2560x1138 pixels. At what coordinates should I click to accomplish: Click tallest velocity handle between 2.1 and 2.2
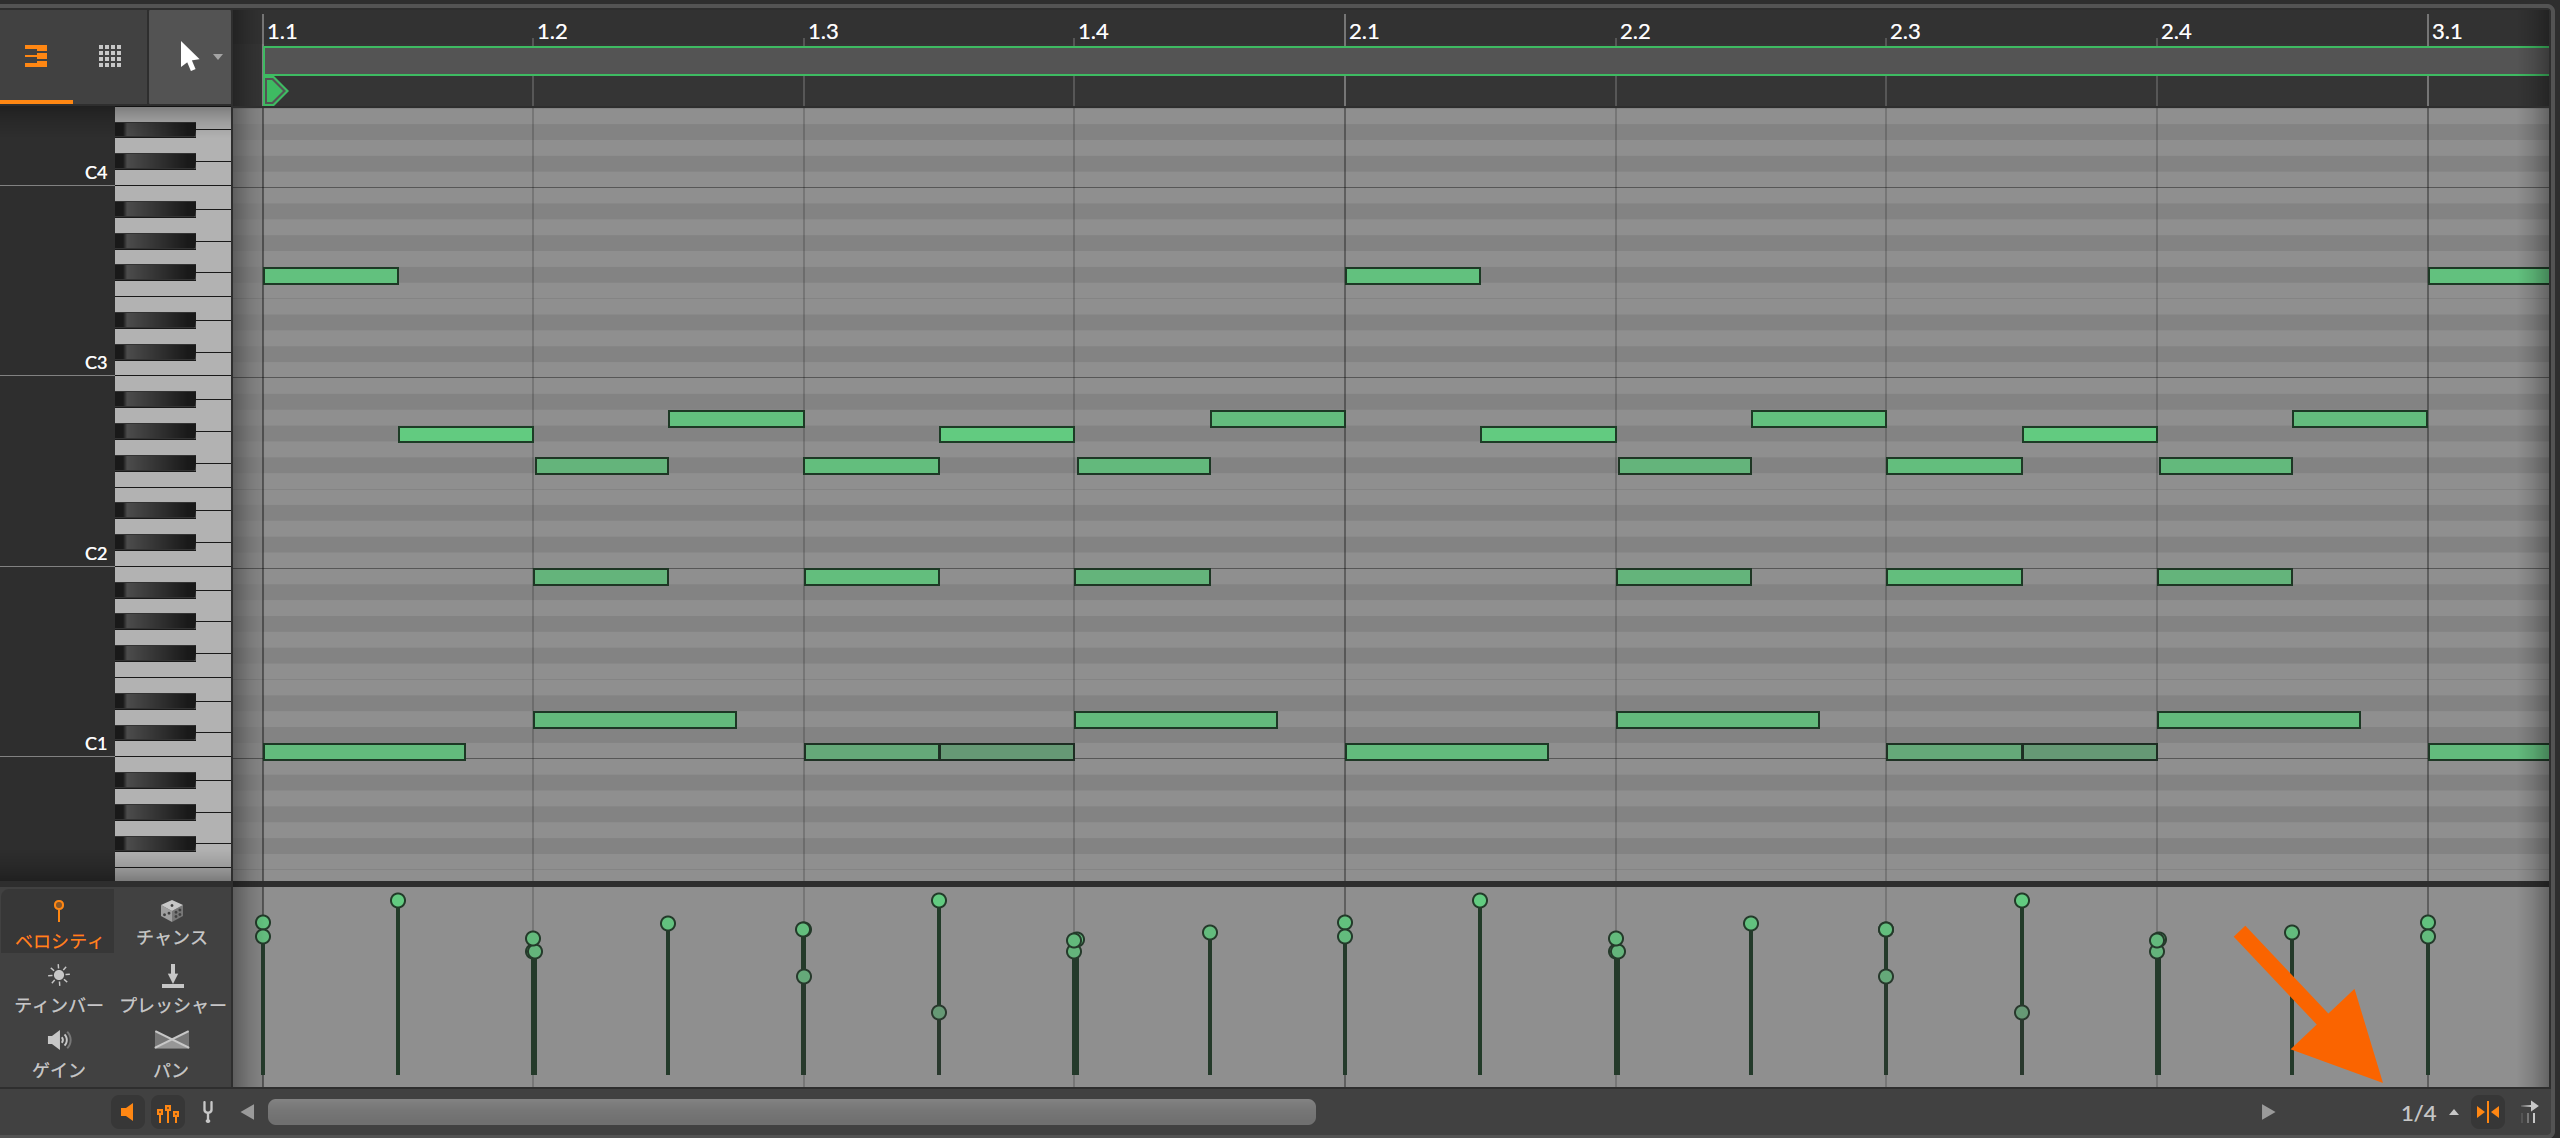pyautogui.click(x=1480, y=901)
